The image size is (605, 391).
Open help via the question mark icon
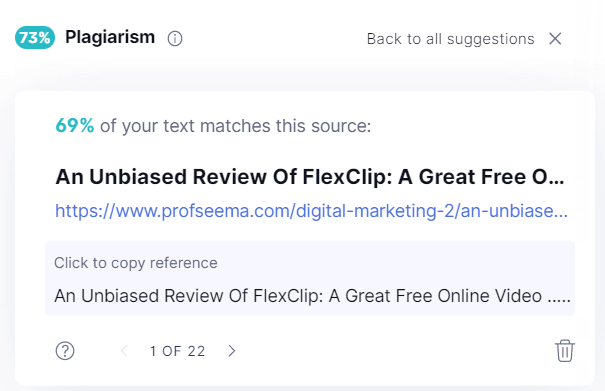pos(65,351)
